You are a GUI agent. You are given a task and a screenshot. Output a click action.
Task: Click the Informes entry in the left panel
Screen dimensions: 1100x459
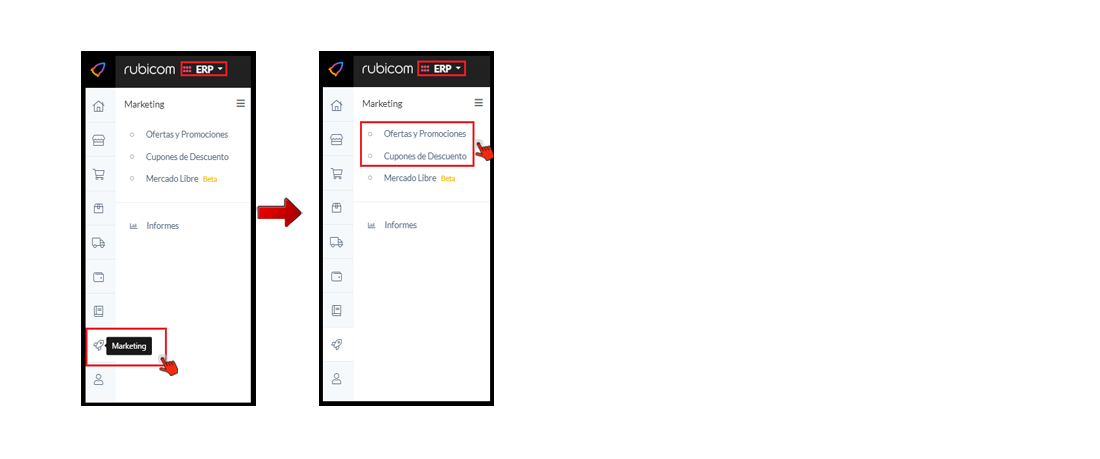(163, 226)
